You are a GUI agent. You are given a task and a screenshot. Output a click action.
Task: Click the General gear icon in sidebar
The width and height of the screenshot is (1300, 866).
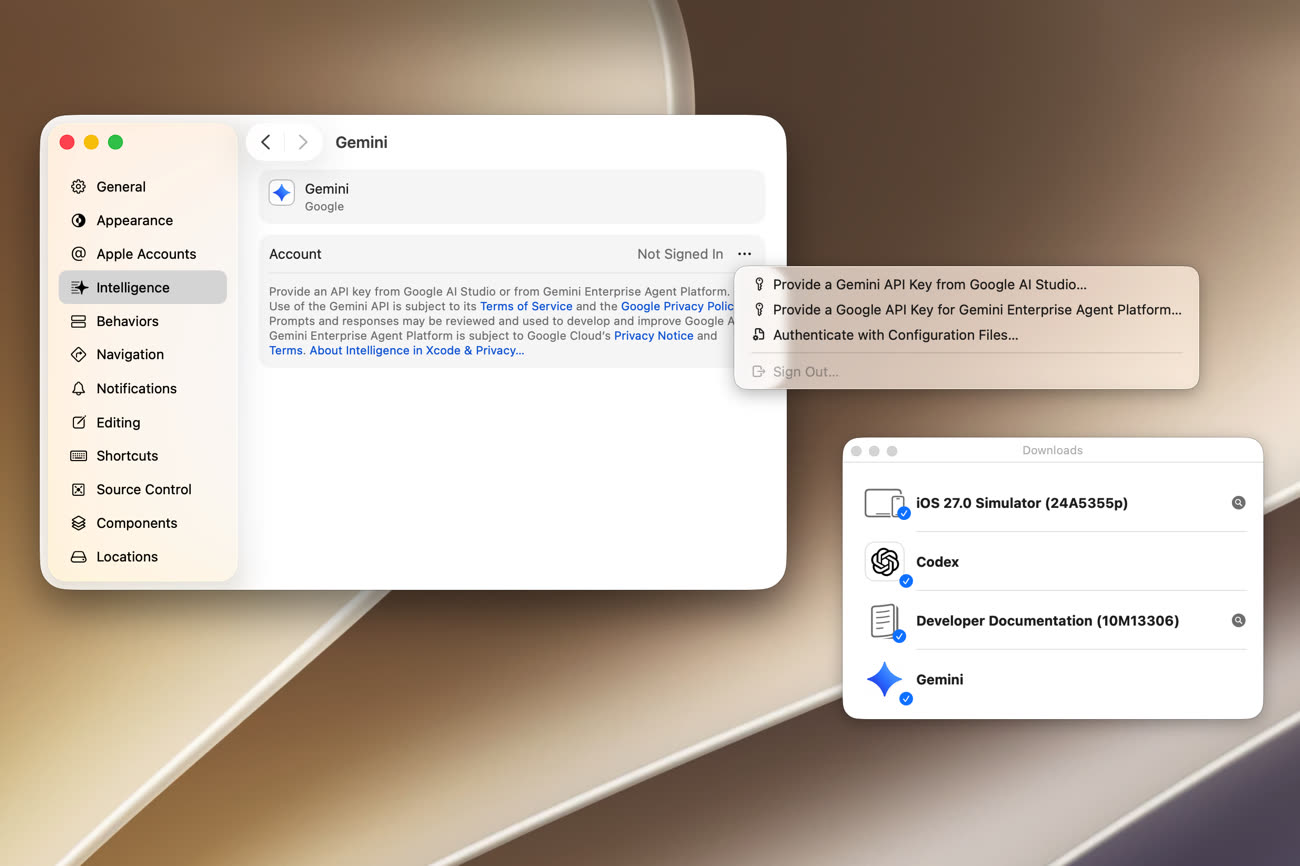(x=78, y=187)
